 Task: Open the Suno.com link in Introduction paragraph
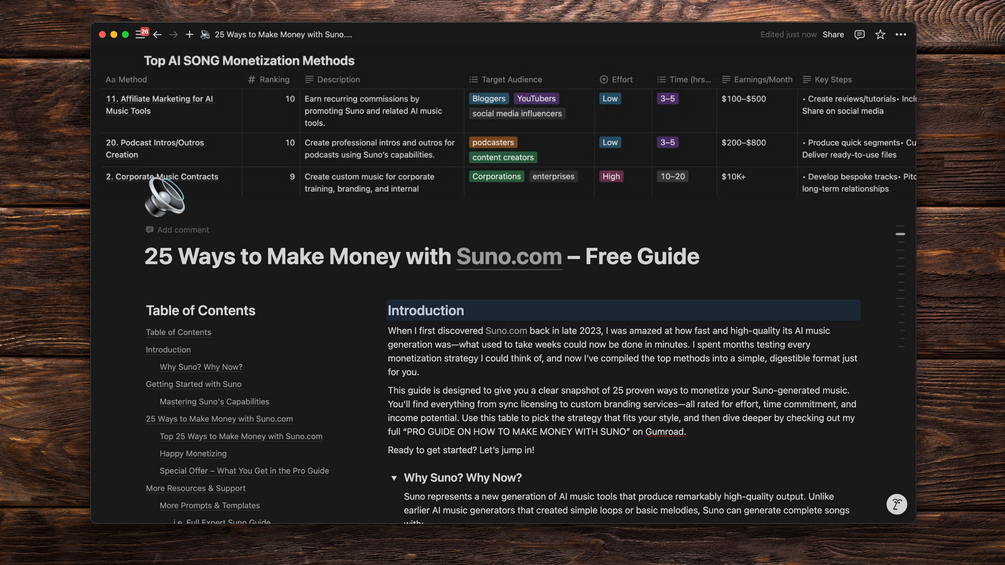pyautogui.click(x=506, y=331)
